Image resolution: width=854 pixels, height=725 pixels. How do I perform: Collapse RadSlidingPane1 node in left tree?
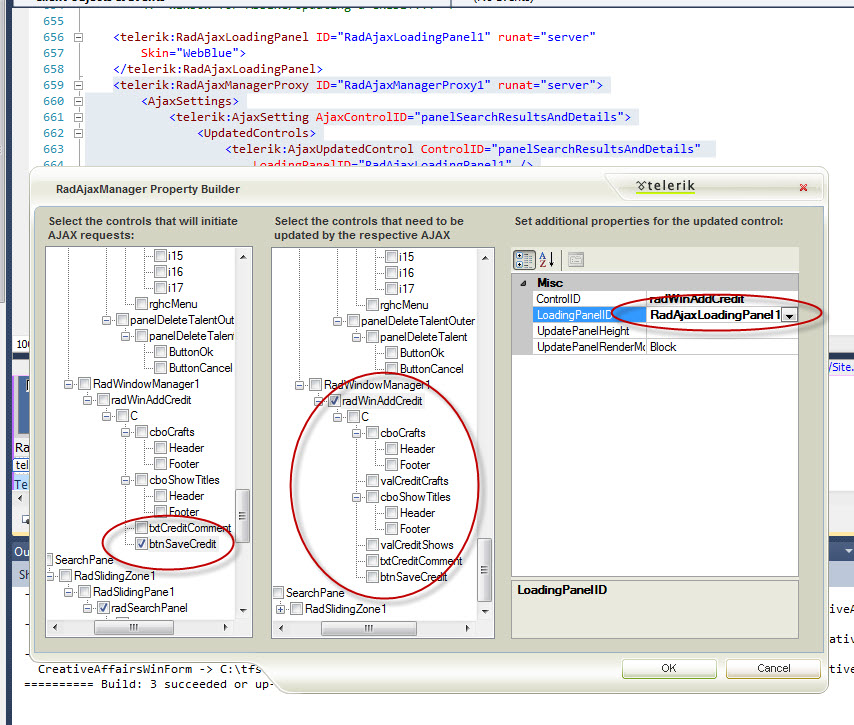[x=68, y=592]
